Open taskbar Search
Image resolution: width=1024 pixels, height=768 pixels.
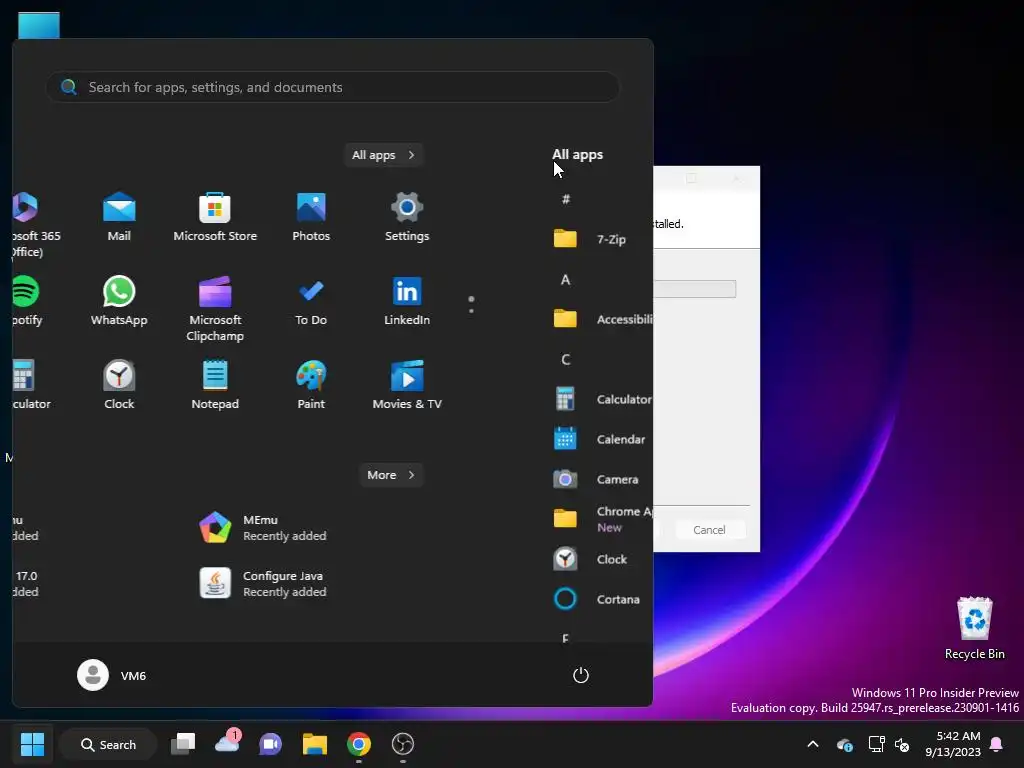pos(108,744)
